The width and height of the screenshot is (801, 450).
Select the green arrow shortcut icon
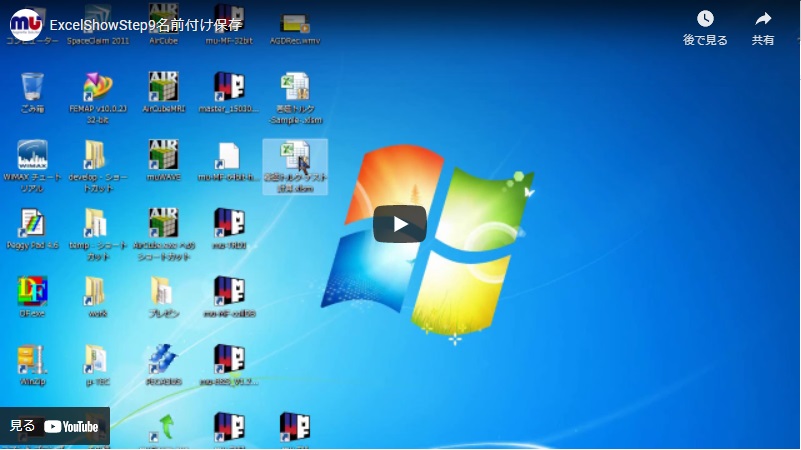164,428
